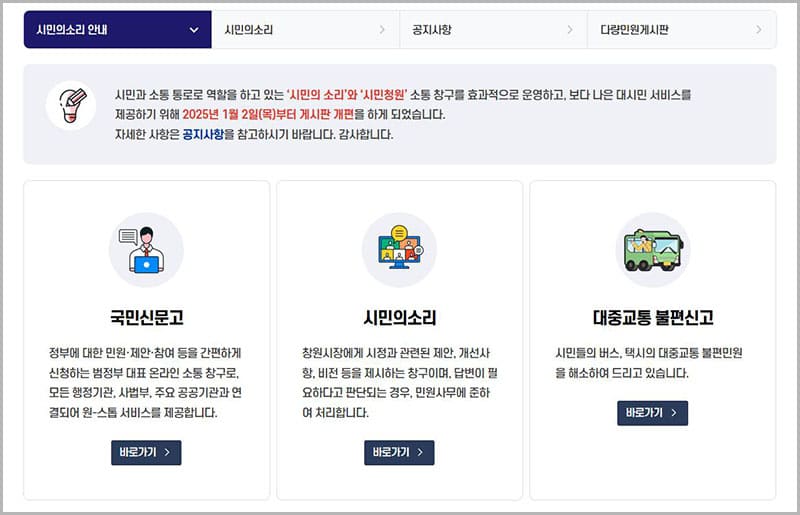800x515 pixels.
Task: Click the red '시민의 소리'와 '시민청원' text
Action: 347,94
